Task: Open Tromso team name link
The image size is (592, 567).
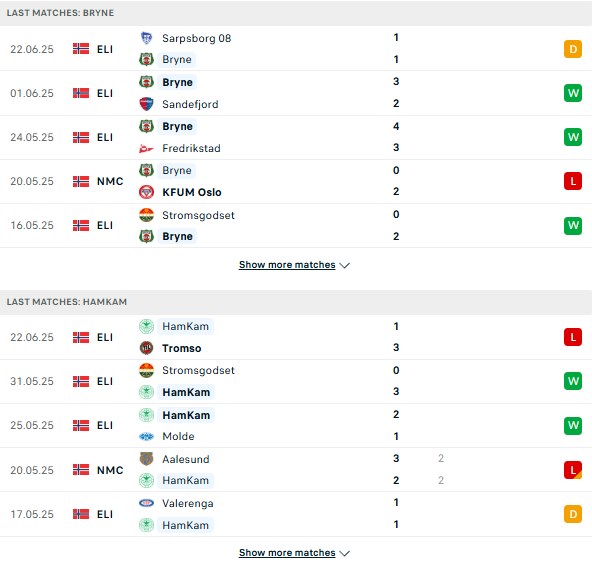Action: pos(182,348)
